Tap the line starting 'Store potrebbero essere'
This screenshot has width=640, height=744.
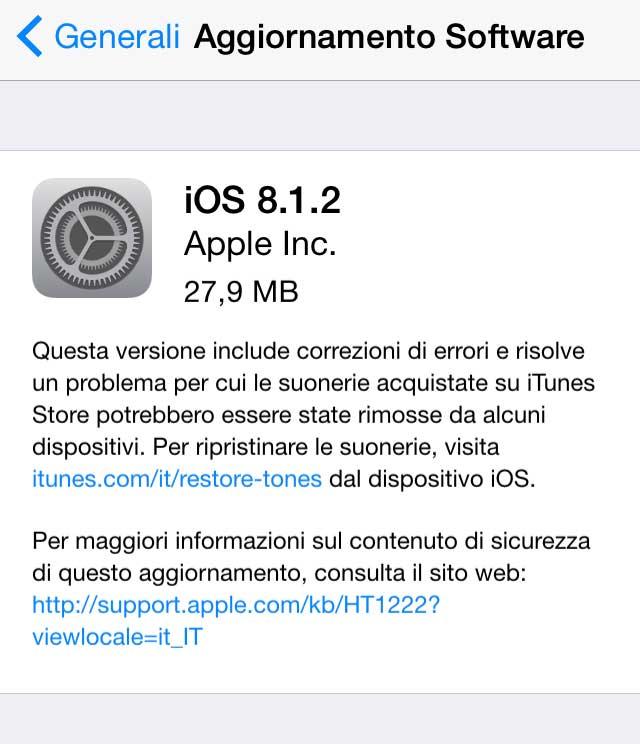point(289,415)
